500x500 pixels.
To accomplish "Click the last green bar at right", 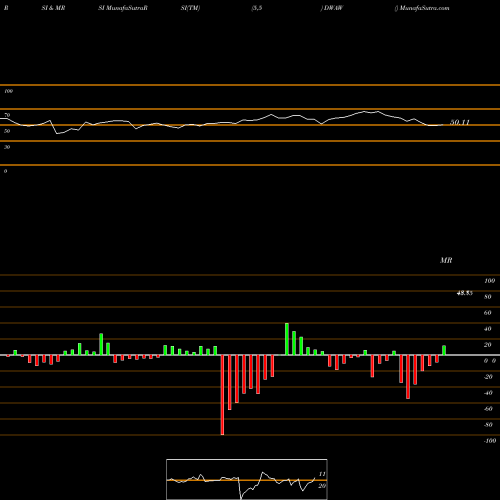I will point(444,350).
